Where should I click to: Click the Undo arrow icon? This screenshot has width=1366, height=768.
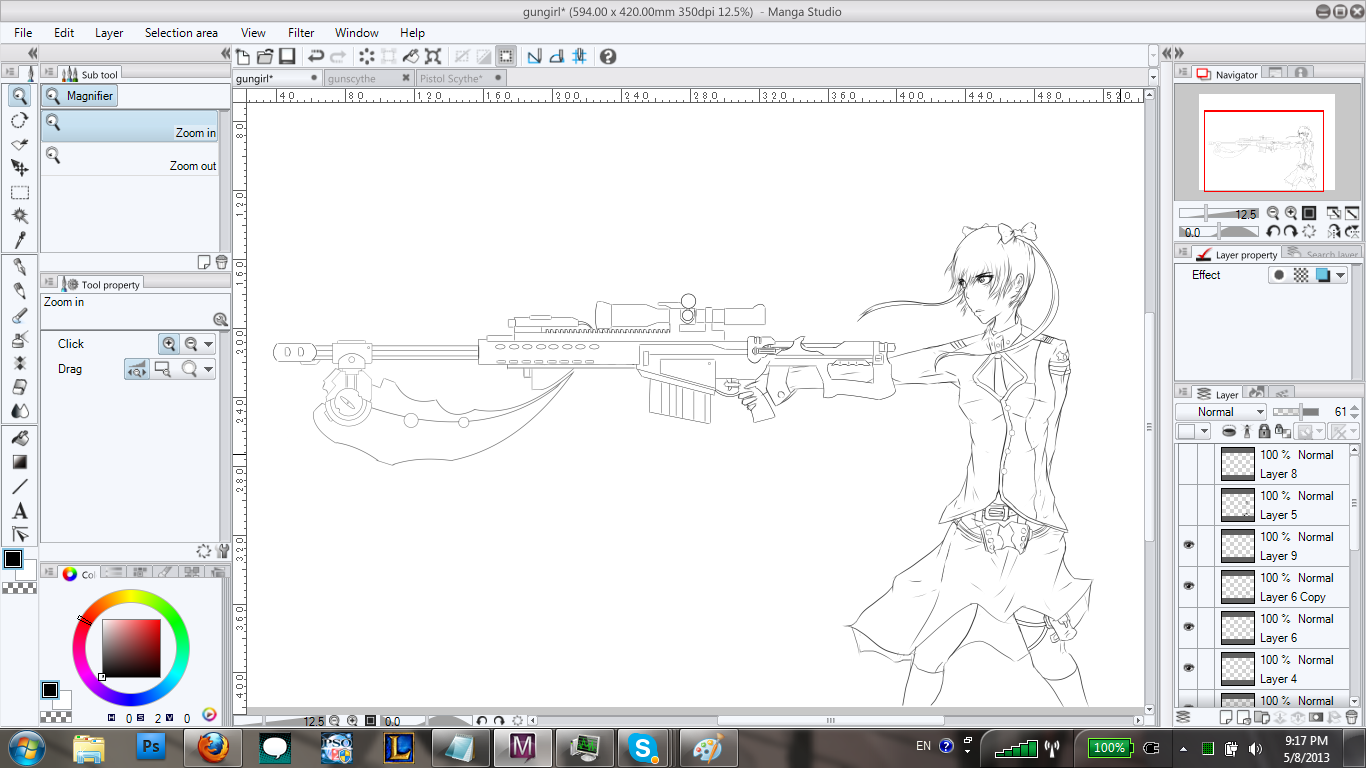click(316, 57)
